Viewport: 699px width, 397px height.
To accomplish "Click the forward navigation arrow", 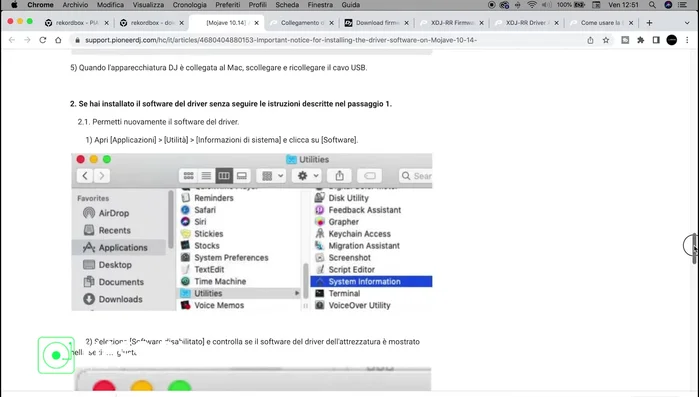I will pyautogui.click(x=27, y=40).
